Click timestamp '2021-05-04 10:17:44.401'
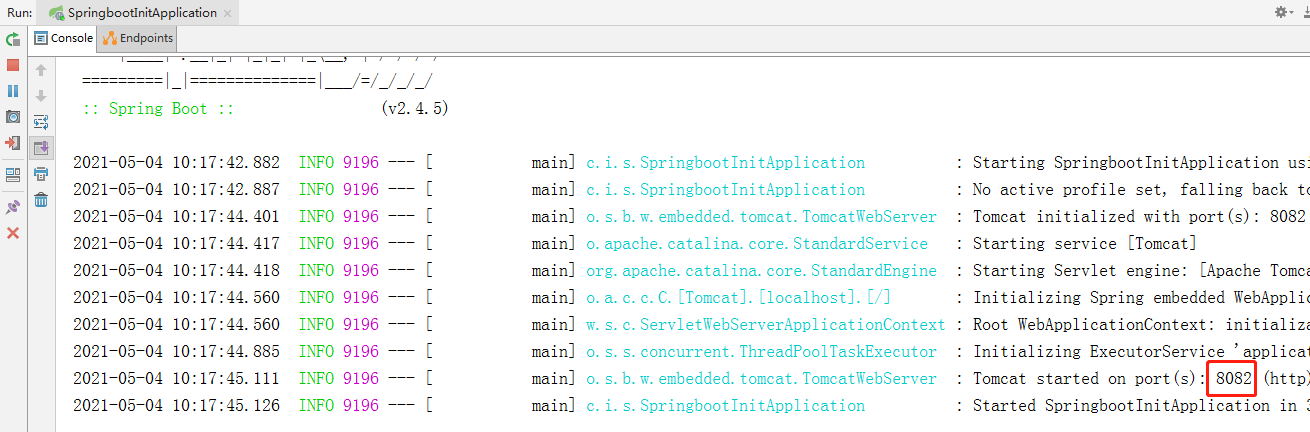 (177, 216)
